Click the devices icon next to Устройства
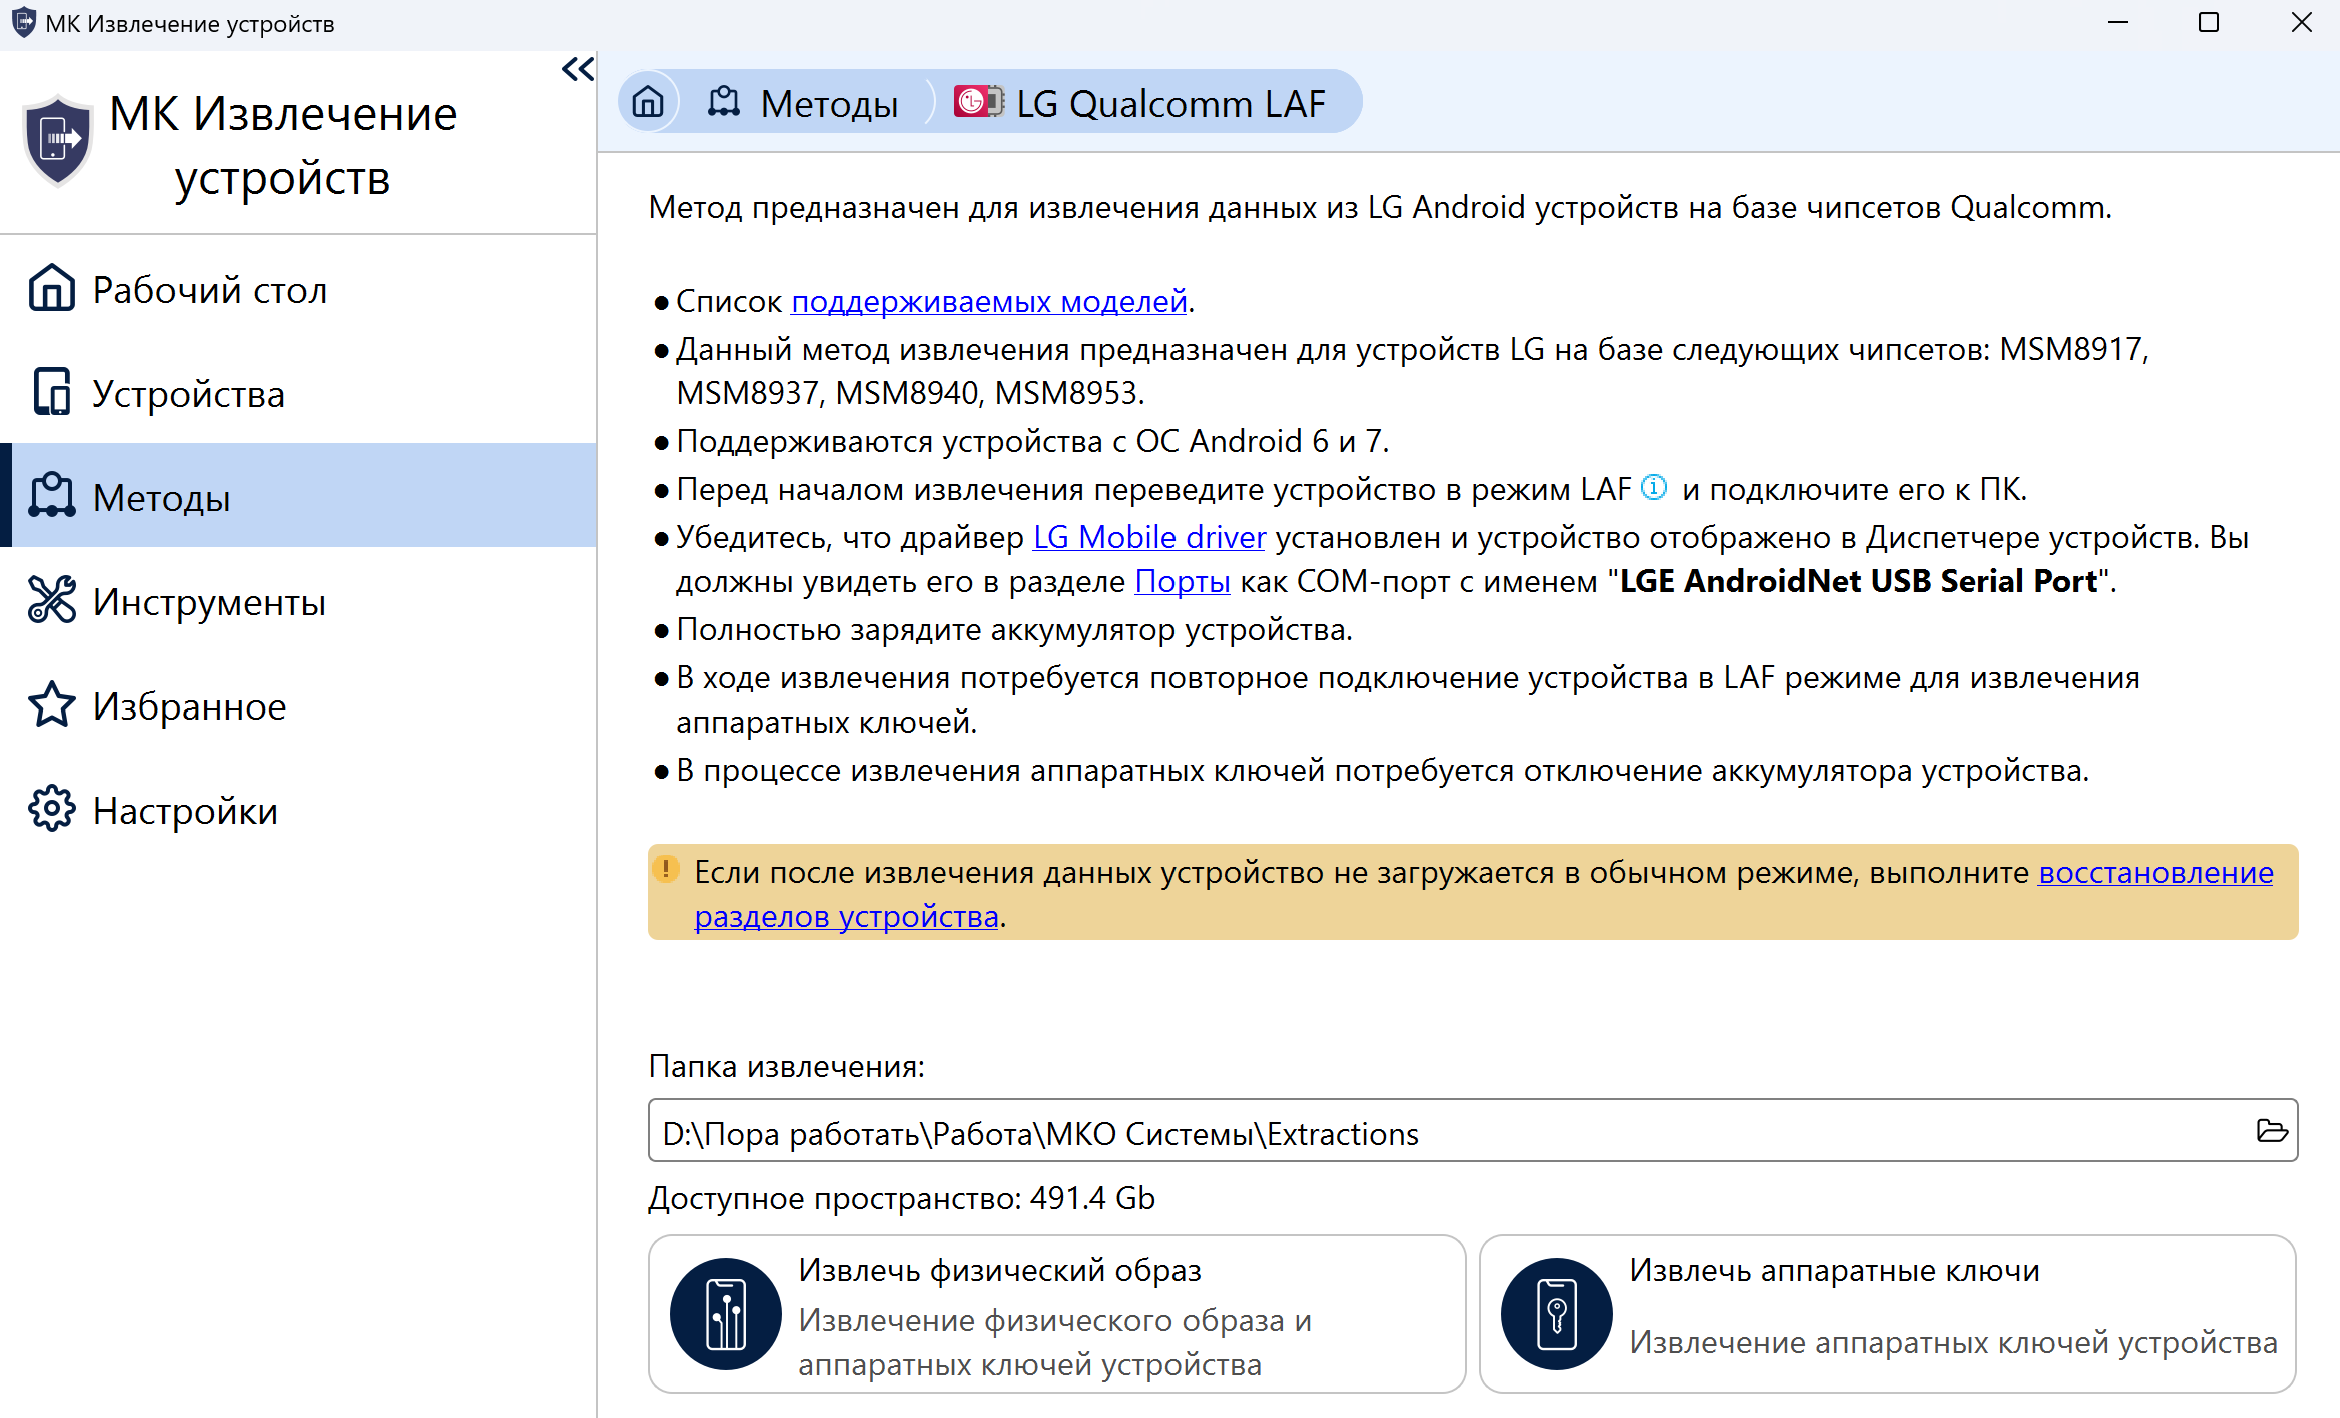Image resolution: width=2340 pixels, height=1418 pixels. click(52, 392)
